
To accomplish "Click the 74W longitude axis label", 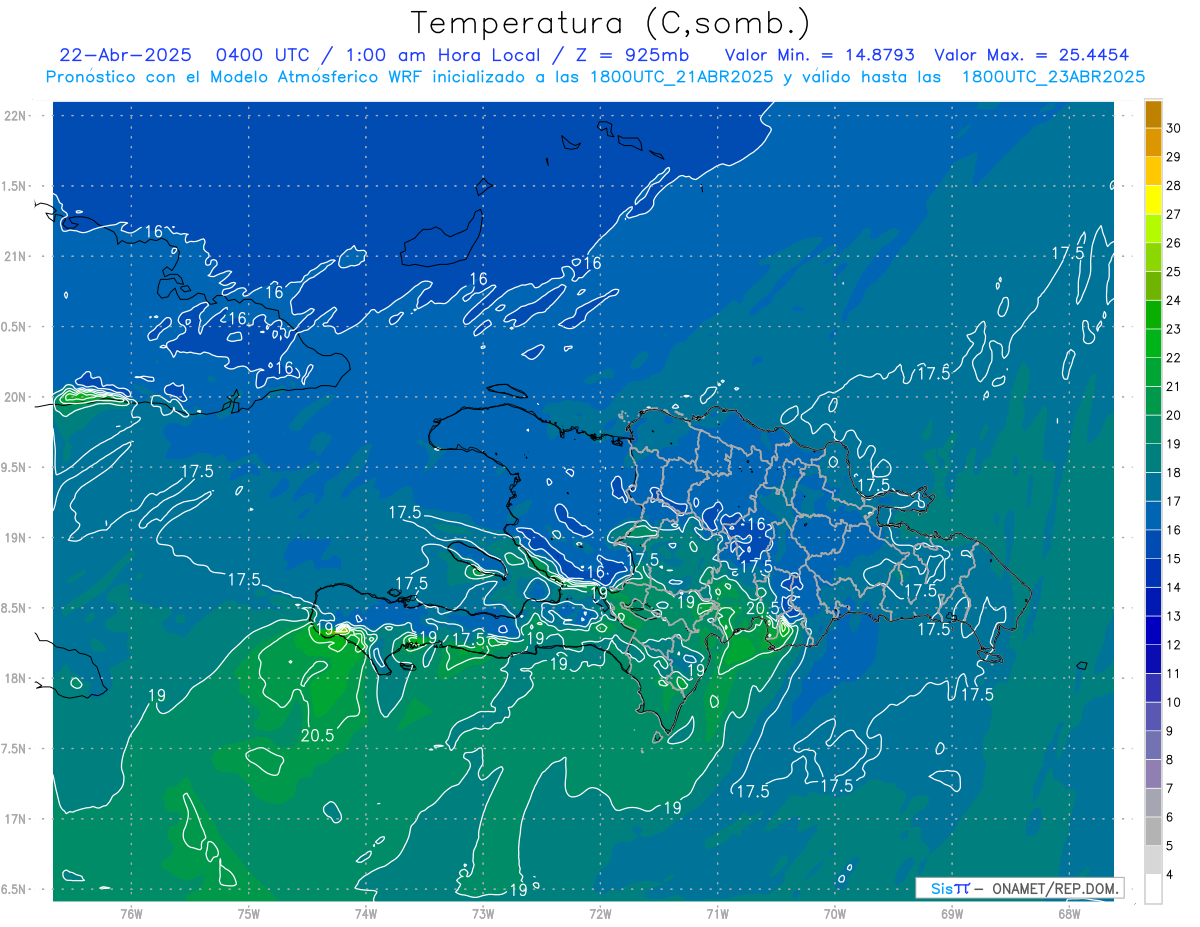I will click(365, 913).
